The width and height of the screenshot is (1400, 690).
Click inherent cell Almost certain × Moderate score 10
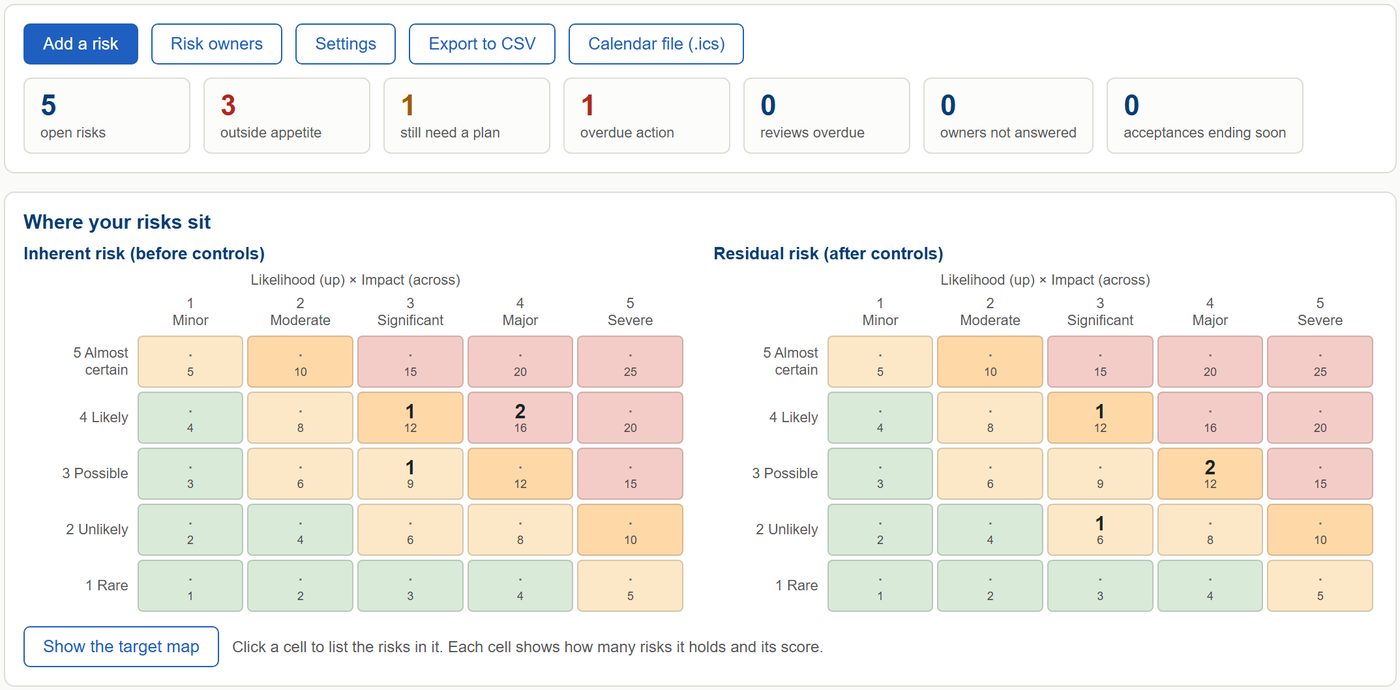[300, 362]
